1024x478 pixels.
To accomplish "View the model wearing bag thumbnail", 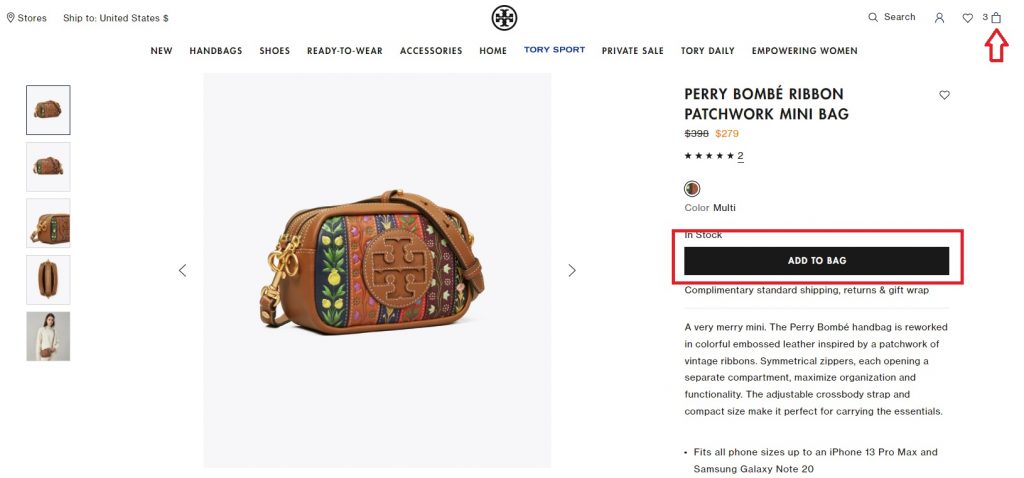I will (48, 336).
